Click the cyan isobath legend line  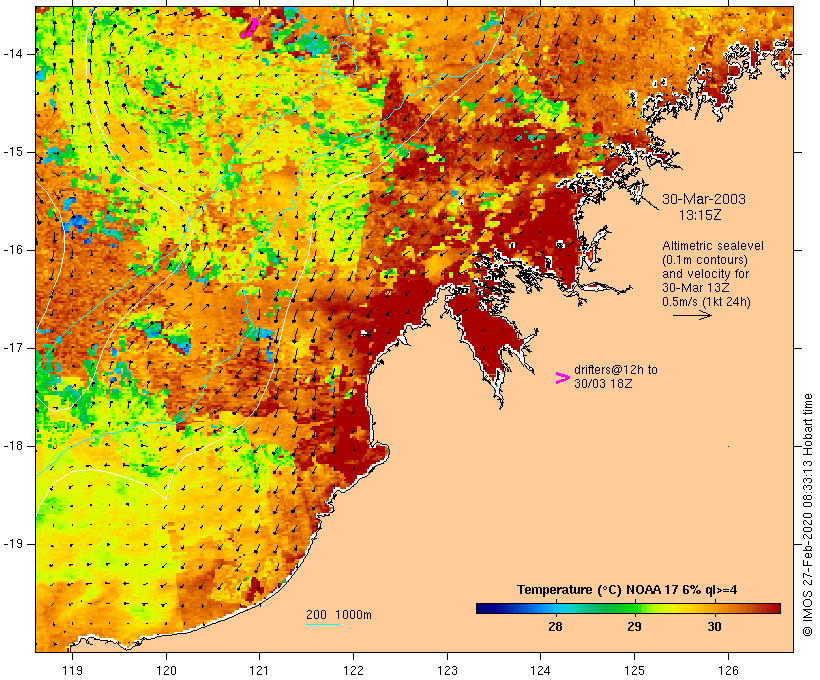click(323, 624)
